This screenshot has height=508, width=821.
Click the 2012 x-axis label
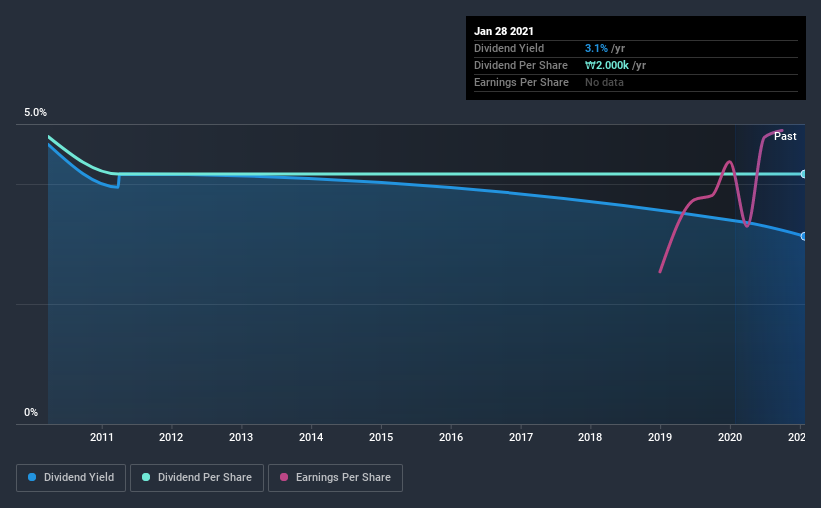[x=171, y=437]
